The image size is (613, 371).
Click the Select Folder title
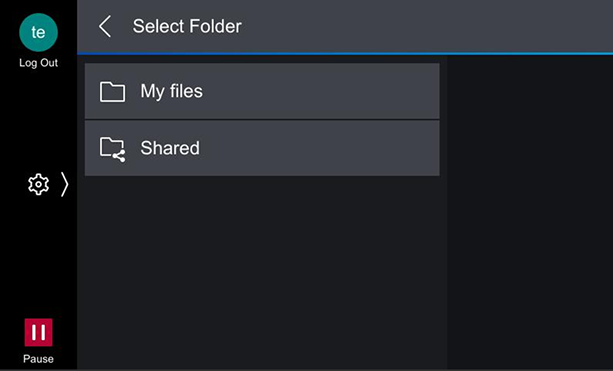(187, 27)
